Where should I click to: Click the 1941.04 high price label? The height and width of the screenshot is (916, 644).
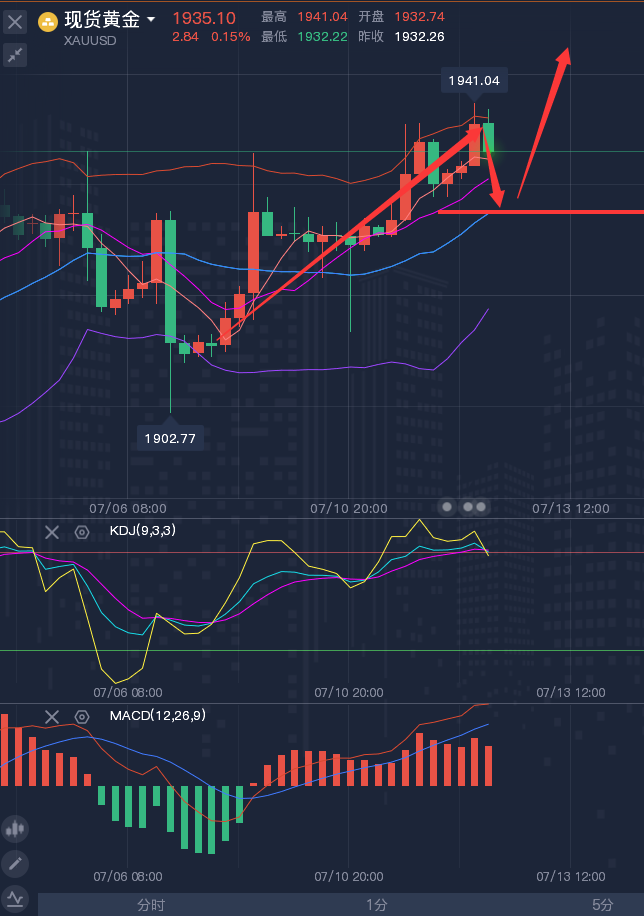[474, 81]
